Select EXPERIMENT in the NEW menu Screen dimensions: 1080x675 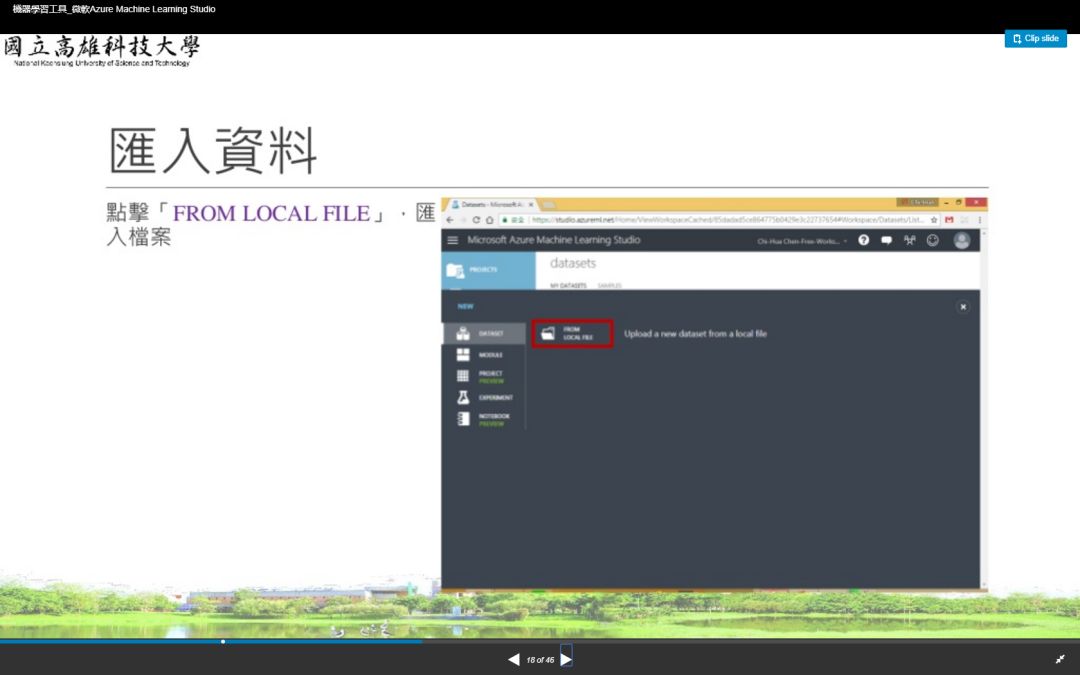pos(484,397)
